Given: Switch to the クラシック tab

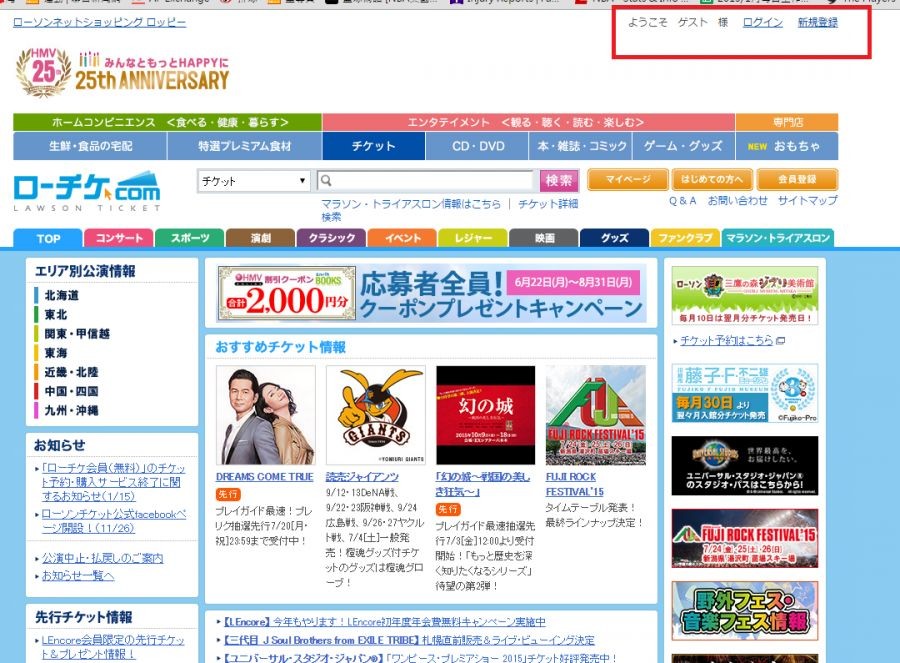Looking at the screenshot, I should tap(331, 238).
